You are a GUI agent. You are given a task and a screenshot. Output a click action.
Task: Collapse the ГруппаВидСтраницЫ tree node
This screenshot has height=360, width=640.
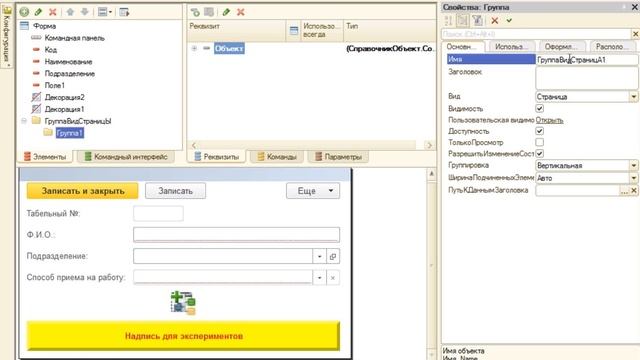coord(24,121)
